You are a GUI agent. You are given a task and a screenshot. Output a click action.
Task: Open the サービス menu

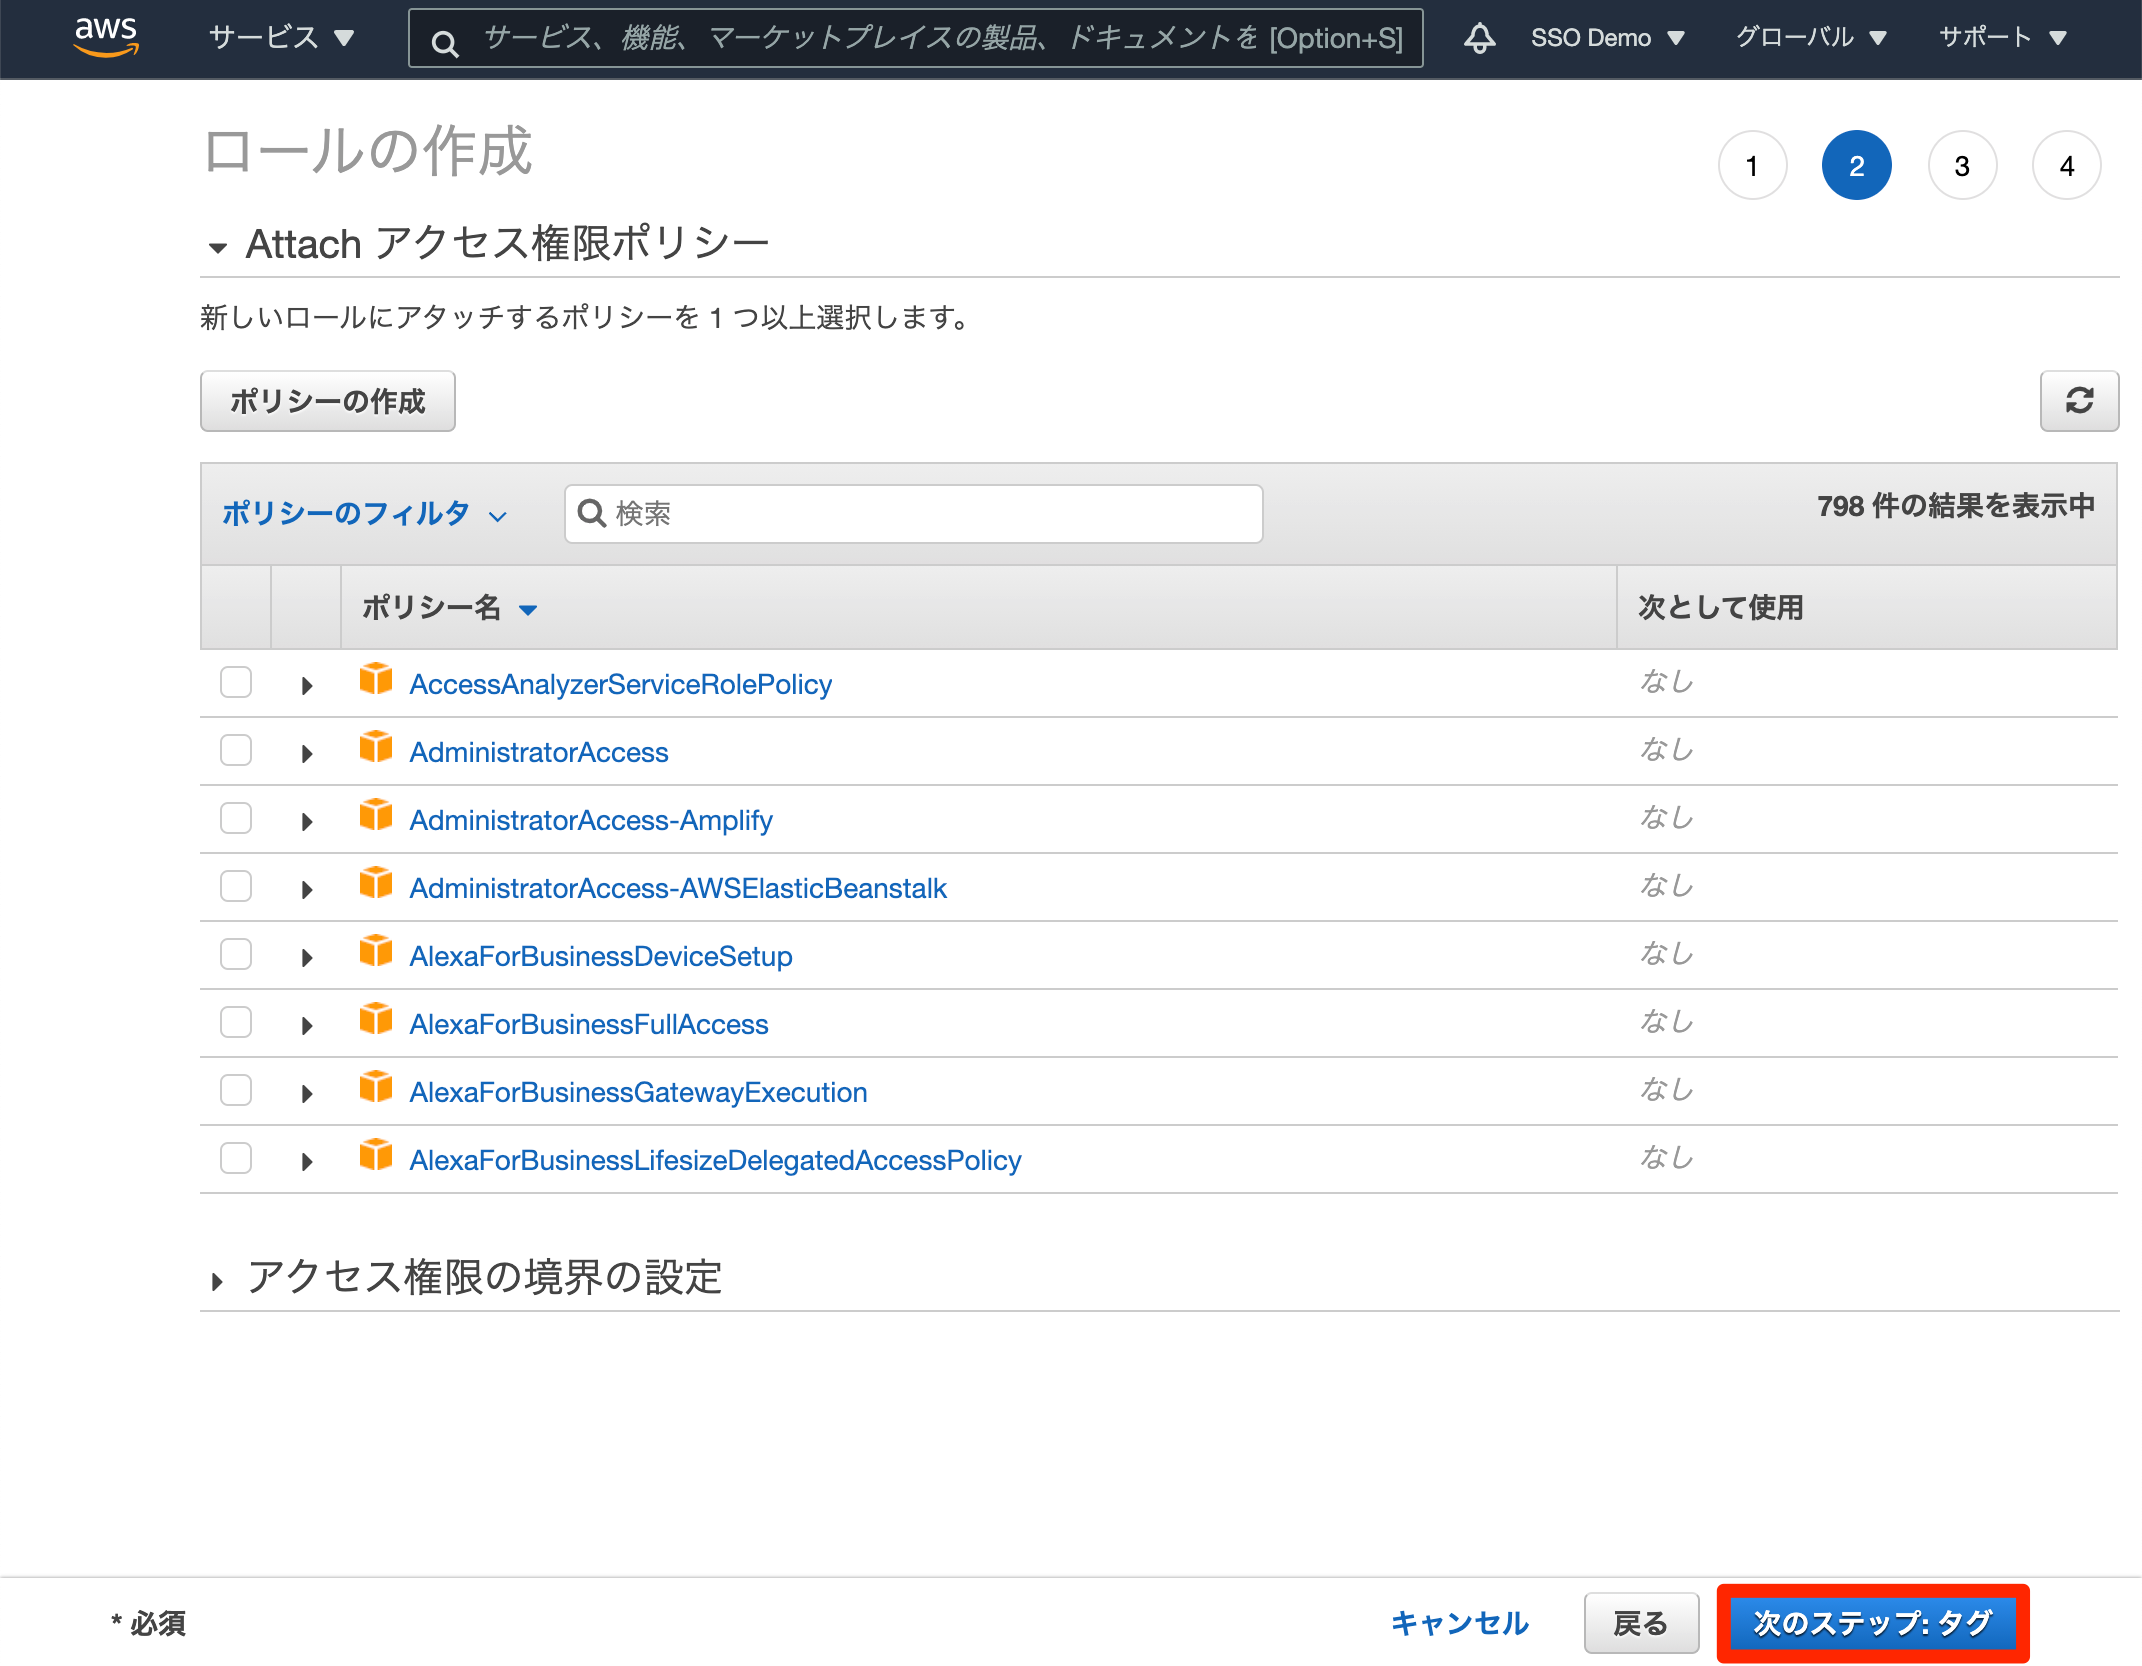click(282, 38)
